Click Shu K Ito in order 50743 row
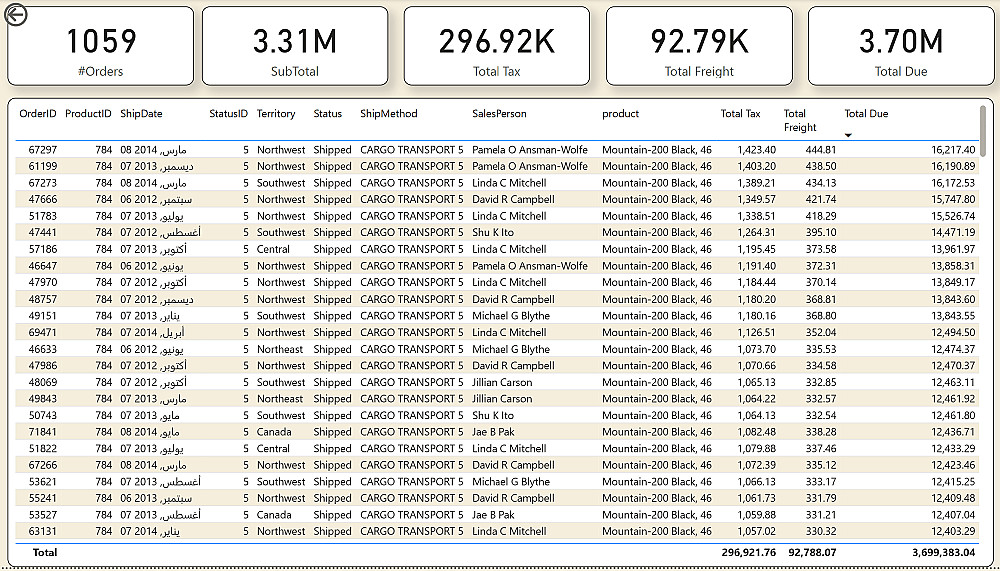This screenshot has width=1000, height=571. click(492, 415)
